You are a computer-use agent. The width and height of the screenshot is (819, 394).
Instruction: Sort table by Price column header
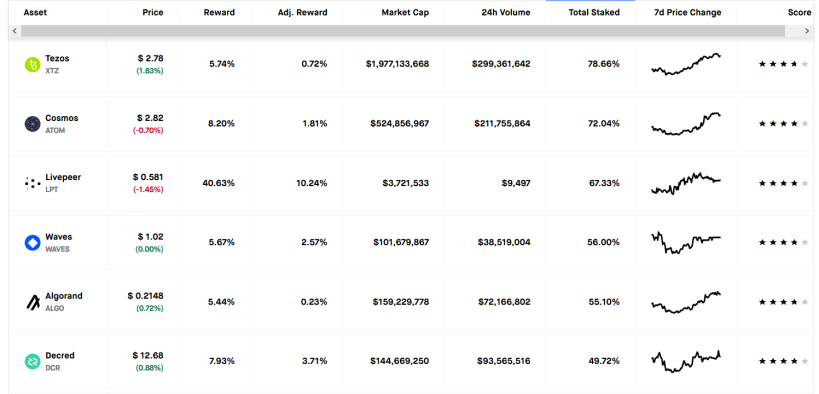pos(153,13)
